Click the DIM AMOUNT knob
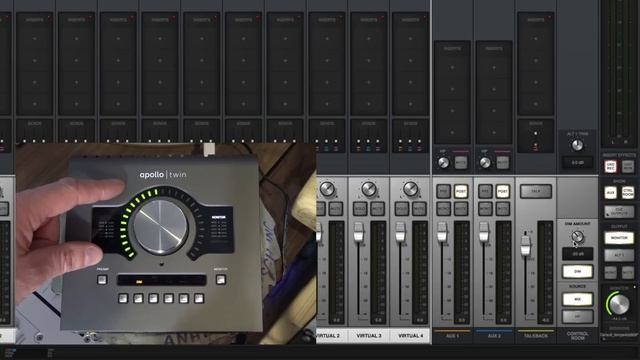640x360 pixels. point(577,236)
